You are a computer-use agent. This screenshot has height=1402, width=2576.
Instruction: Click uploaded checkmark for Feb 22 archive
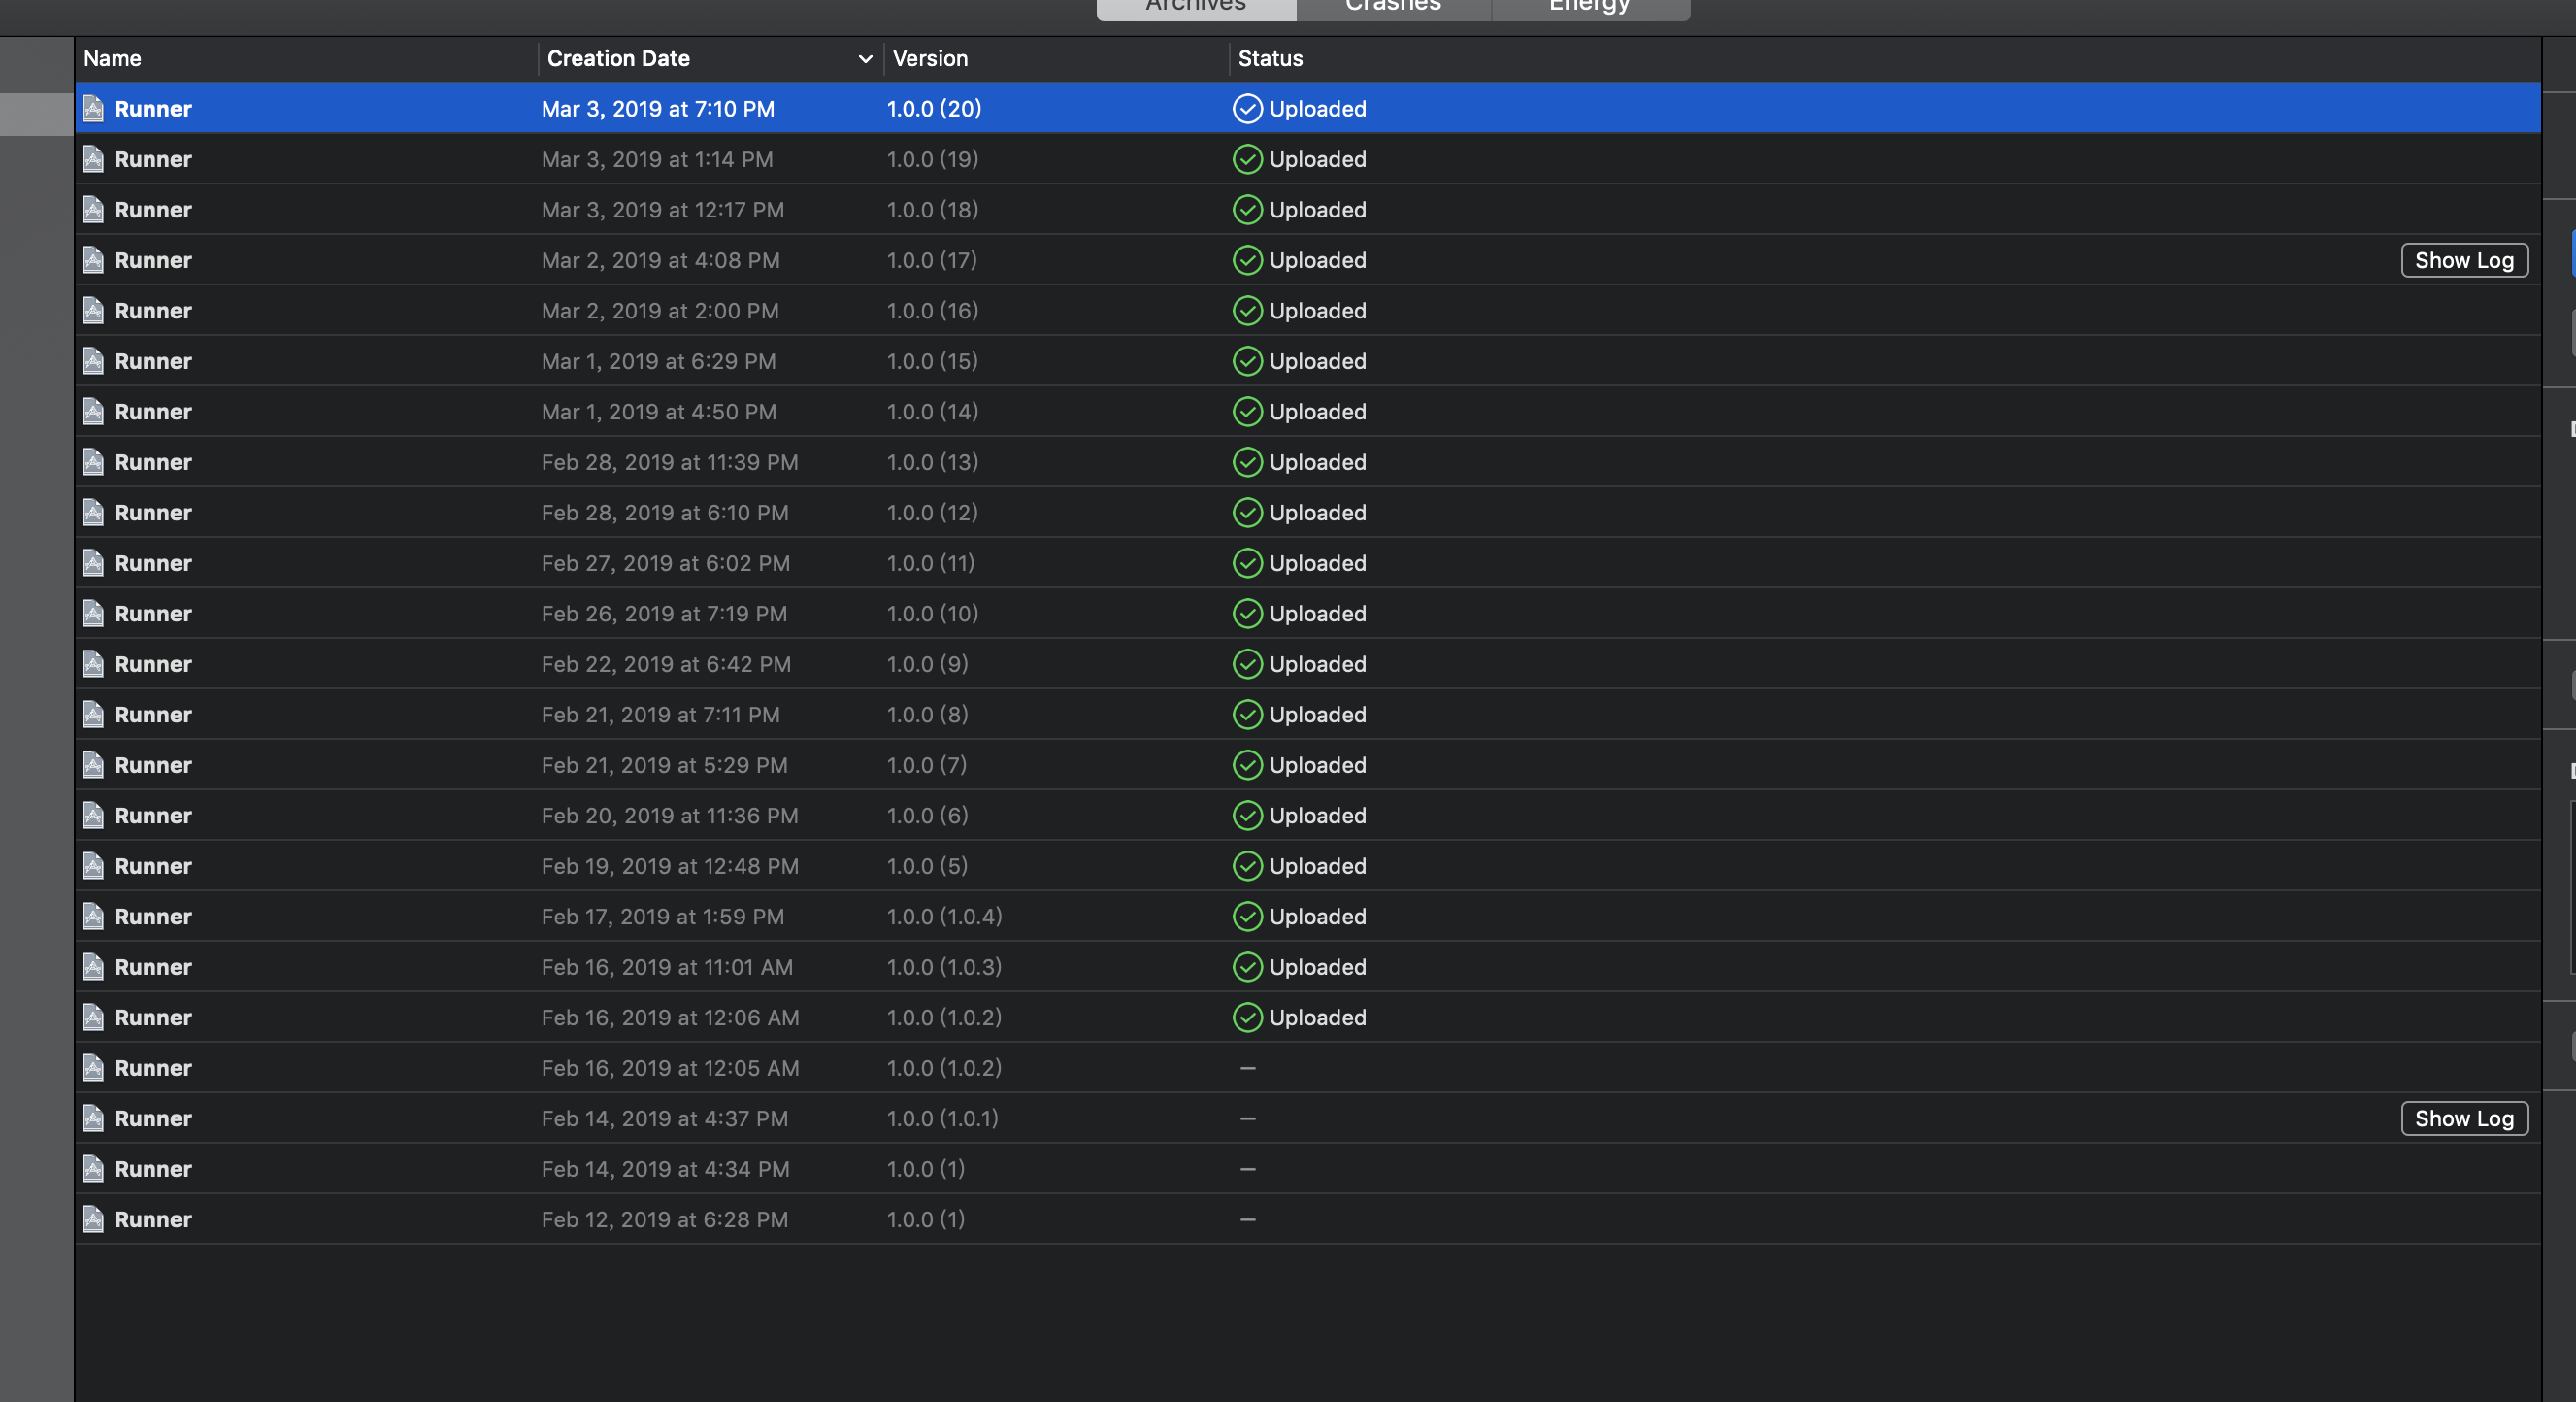click(1247, 664)
